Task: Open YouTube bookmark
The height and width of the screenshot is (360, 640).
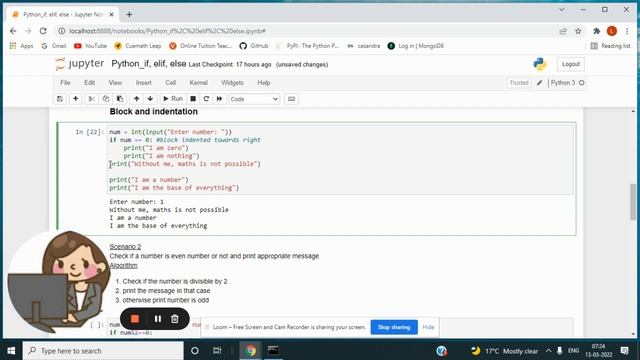Action: pos(90,46)
